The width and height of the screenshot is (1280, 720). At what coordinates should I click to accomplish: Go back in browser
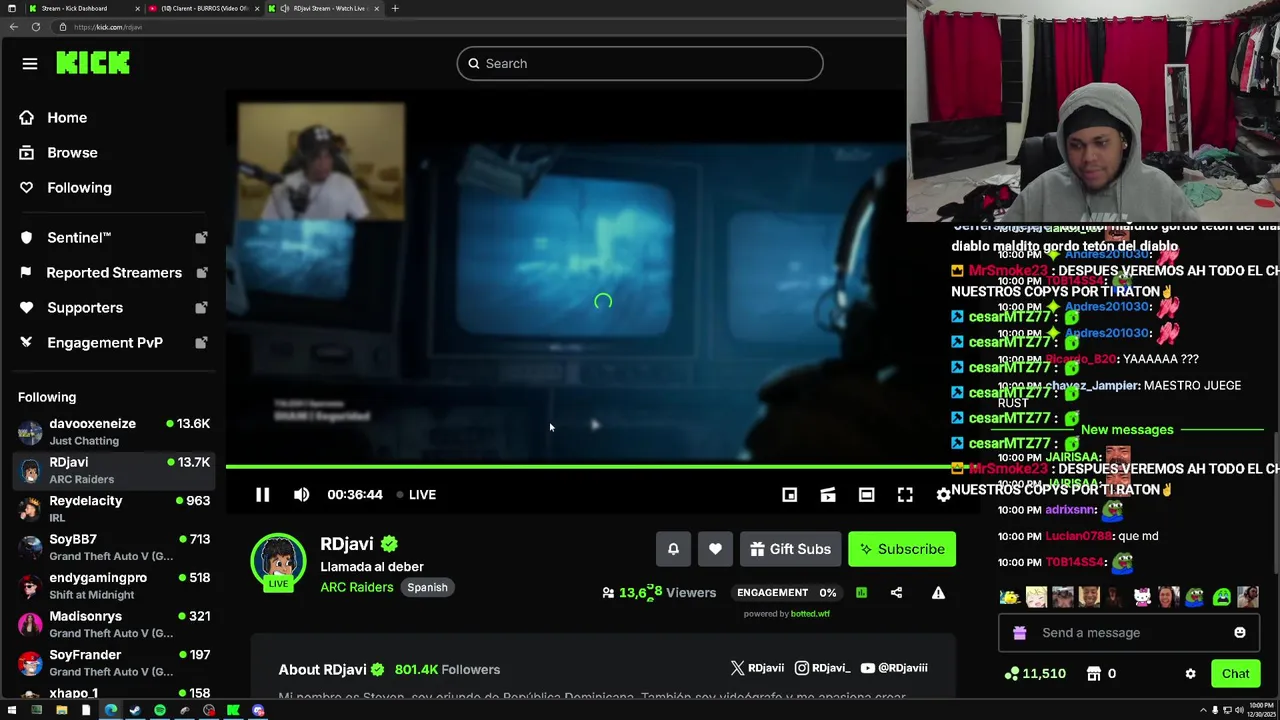pyautogui.click(x=13, y=27)
